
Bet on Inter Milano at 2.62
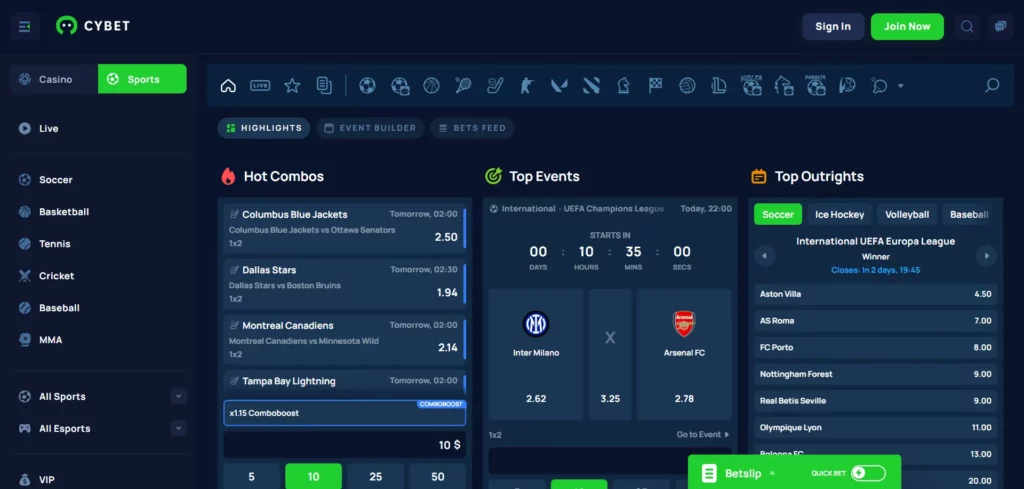click(x=536, y=354)
